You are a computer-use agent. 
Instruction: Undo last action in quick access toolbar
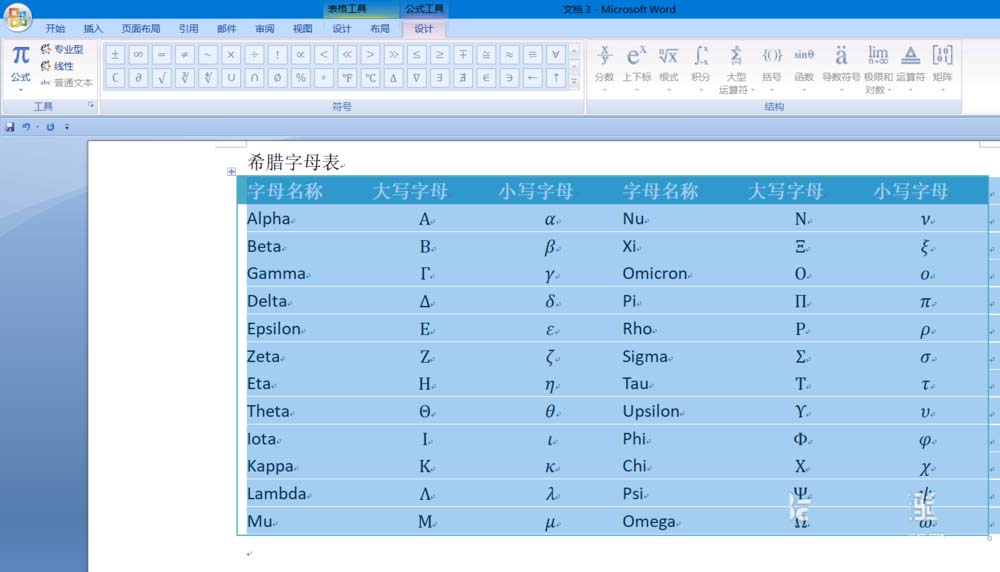(x=26, y=127)
